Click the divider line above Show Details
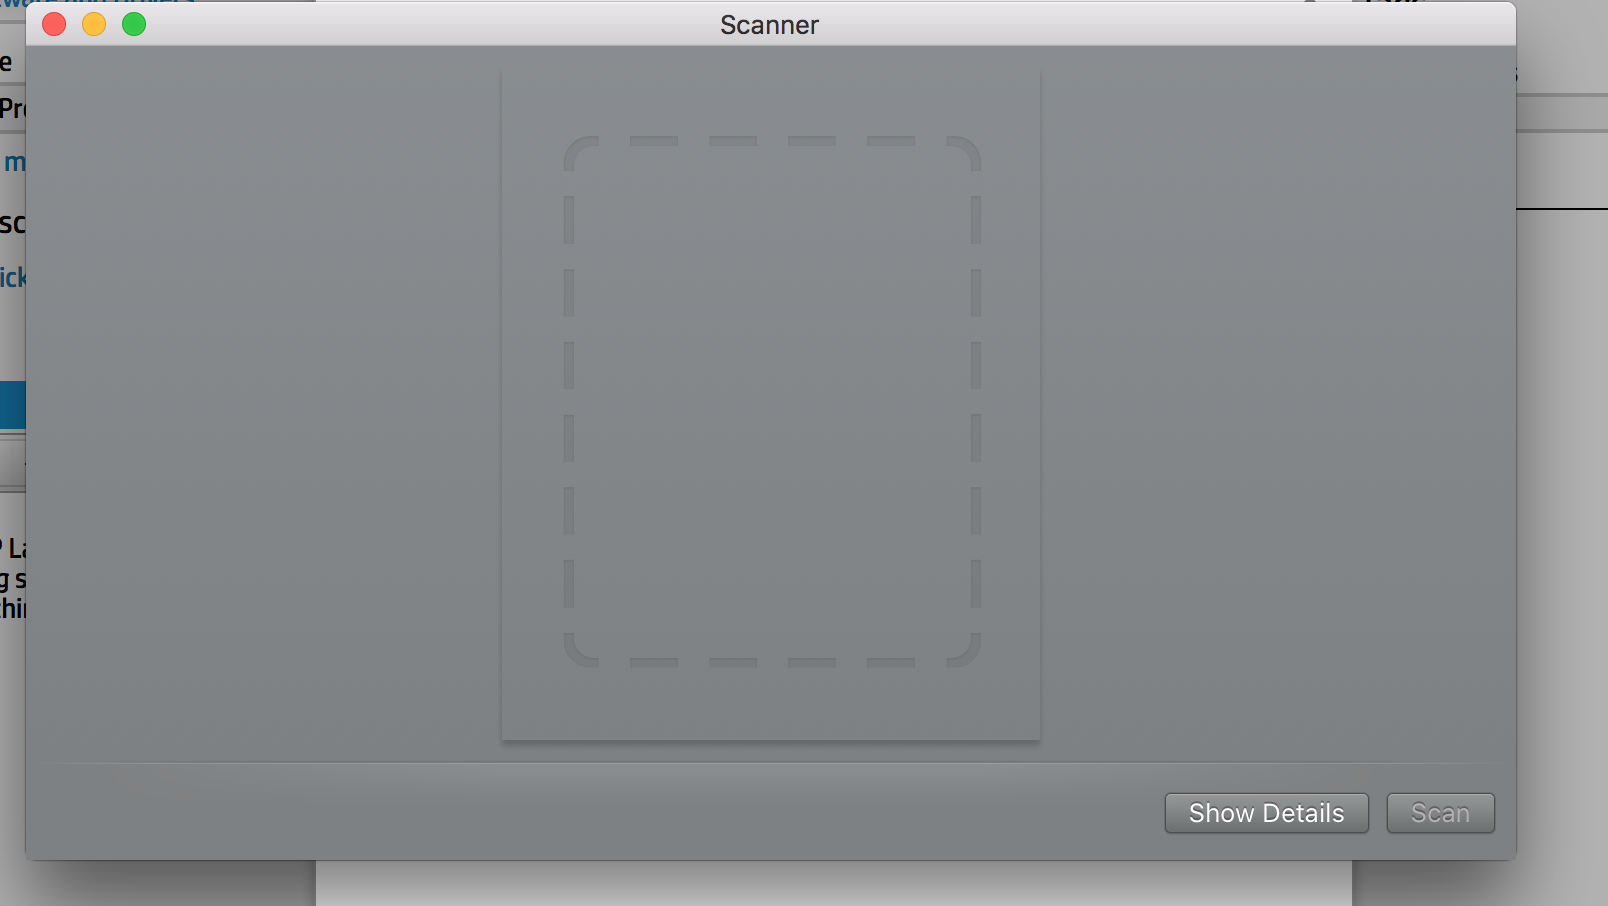 [x=771, y=763]
